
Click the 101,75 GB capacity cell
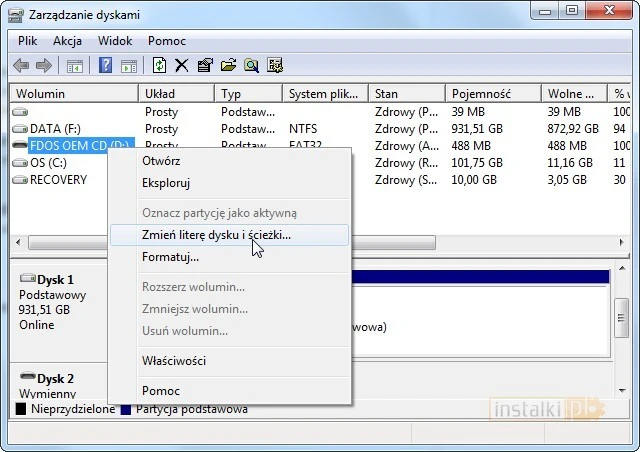[x=477, y=163]
